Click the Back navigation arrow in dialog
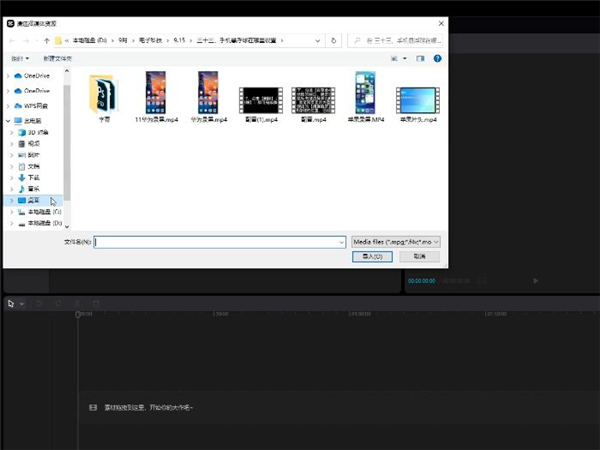Viewport: 600px width, 450px height. pos(12,41)
